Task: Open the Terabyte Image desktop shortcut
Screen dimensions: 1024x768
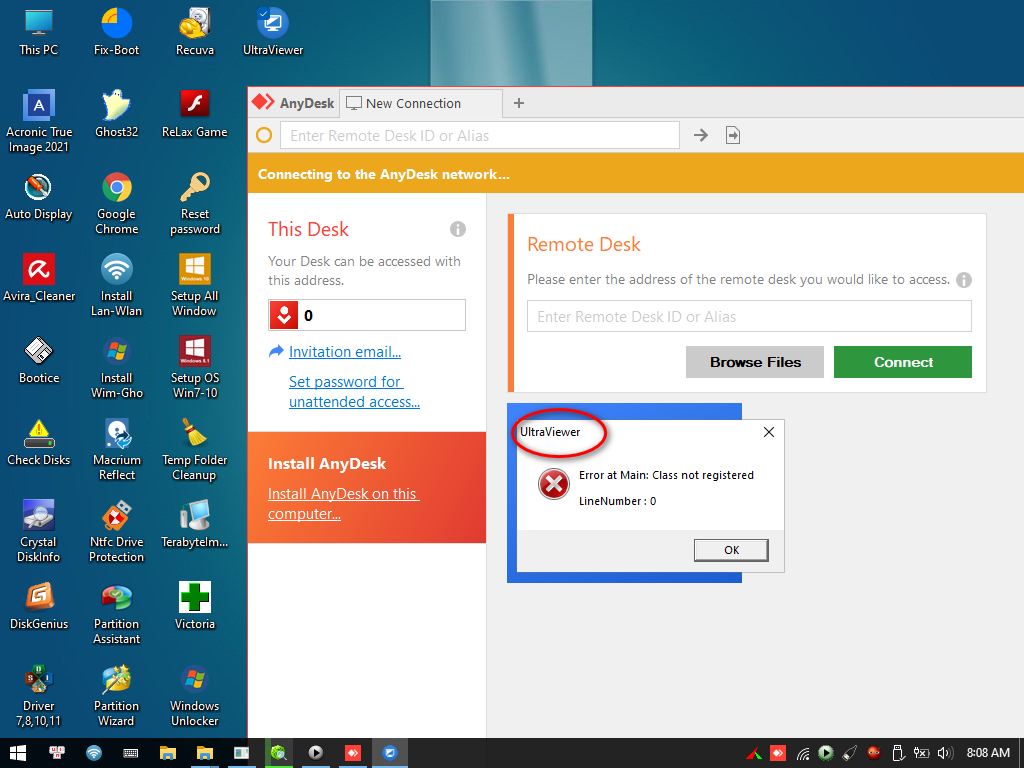Action: click(x=195, y=524)
